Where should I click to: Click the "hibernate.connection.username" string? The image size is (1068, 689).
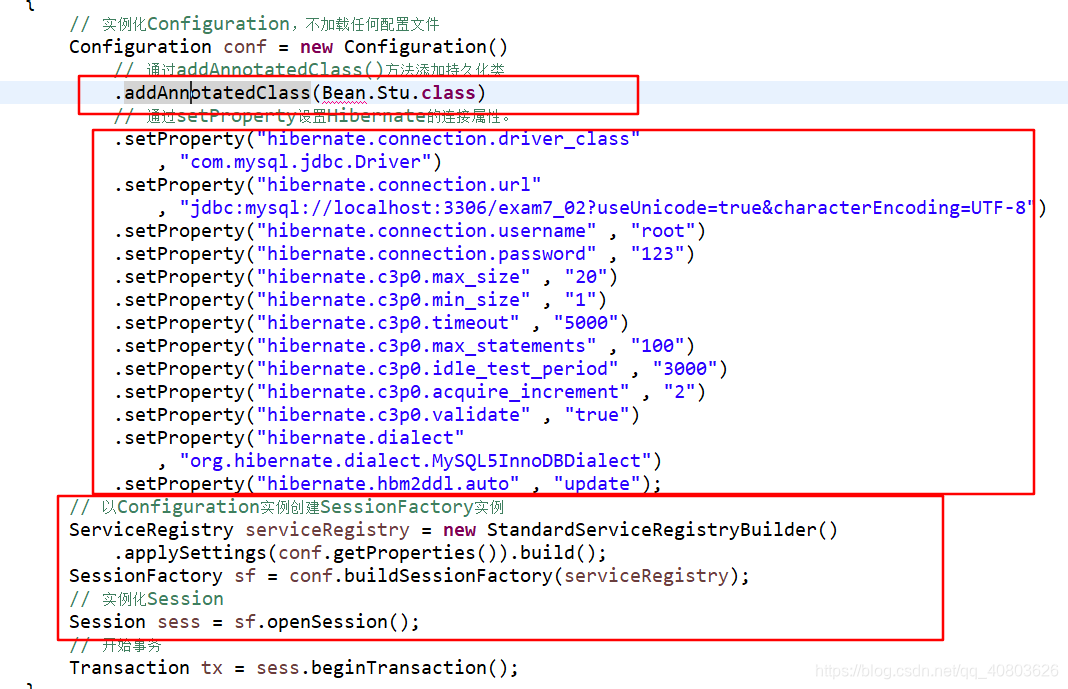[x=426, y=231]
